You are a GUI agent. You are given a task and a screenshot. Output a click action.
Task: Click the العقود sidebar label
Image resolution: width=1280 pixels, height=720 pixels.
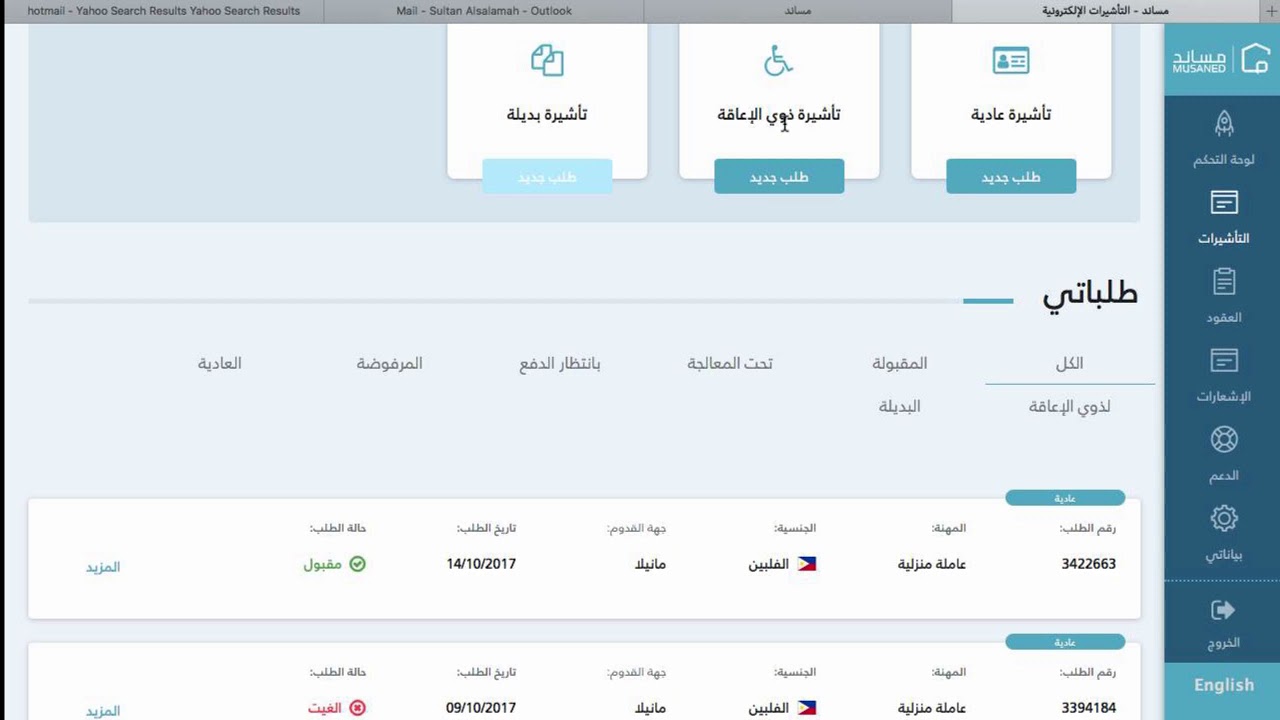click(x=1224, y=318)
